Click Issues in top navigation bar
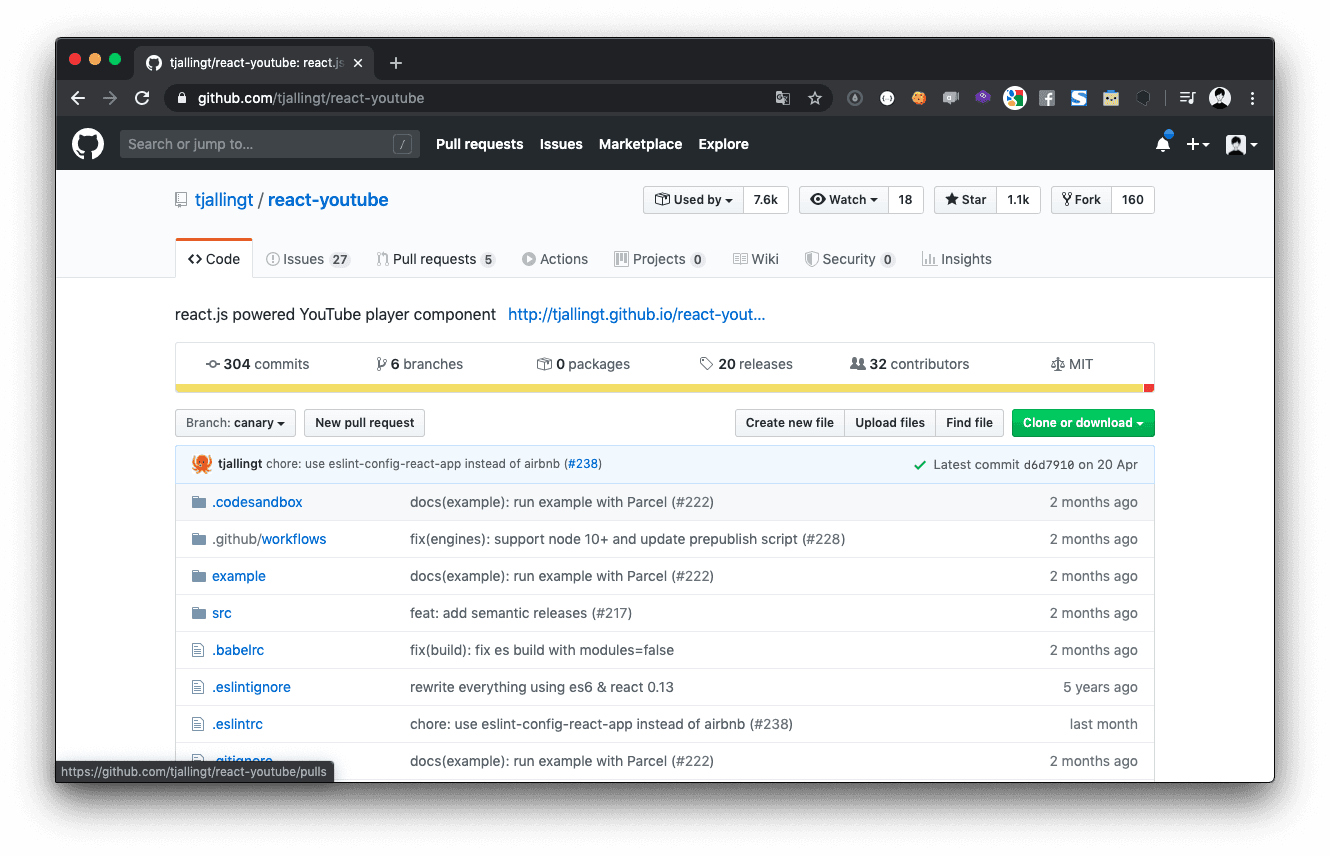 click(x=561, y=144)
